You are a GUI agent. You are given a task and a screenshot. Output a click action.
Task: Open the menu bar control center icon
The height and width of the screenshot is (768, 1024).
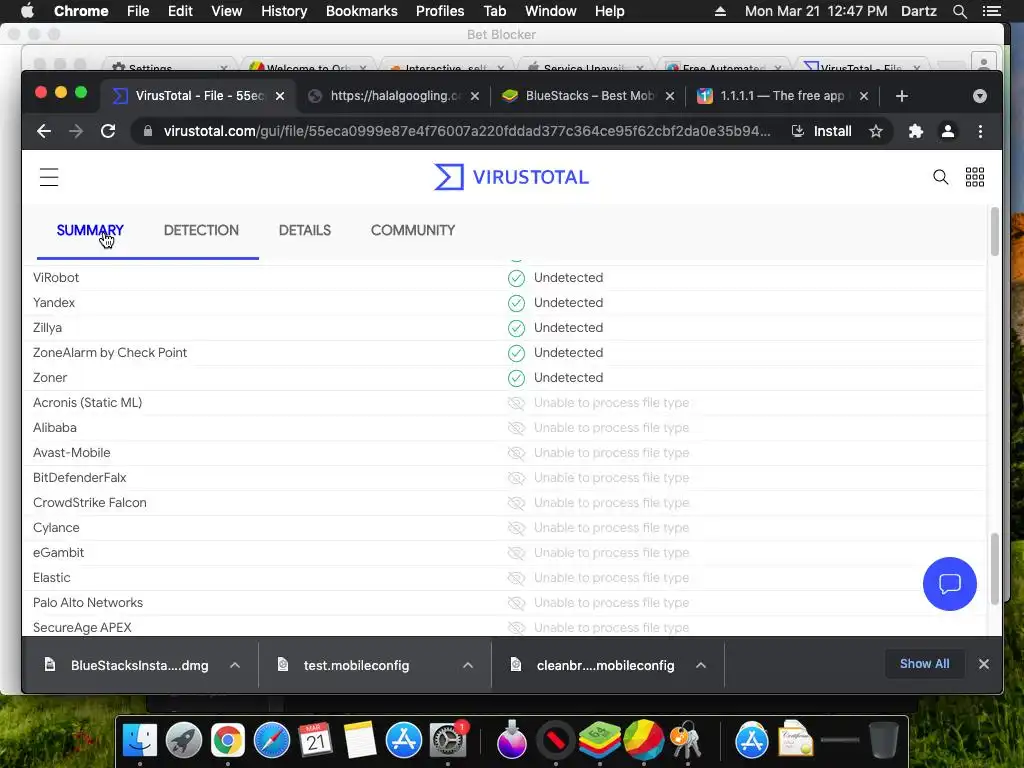point(991,11)
